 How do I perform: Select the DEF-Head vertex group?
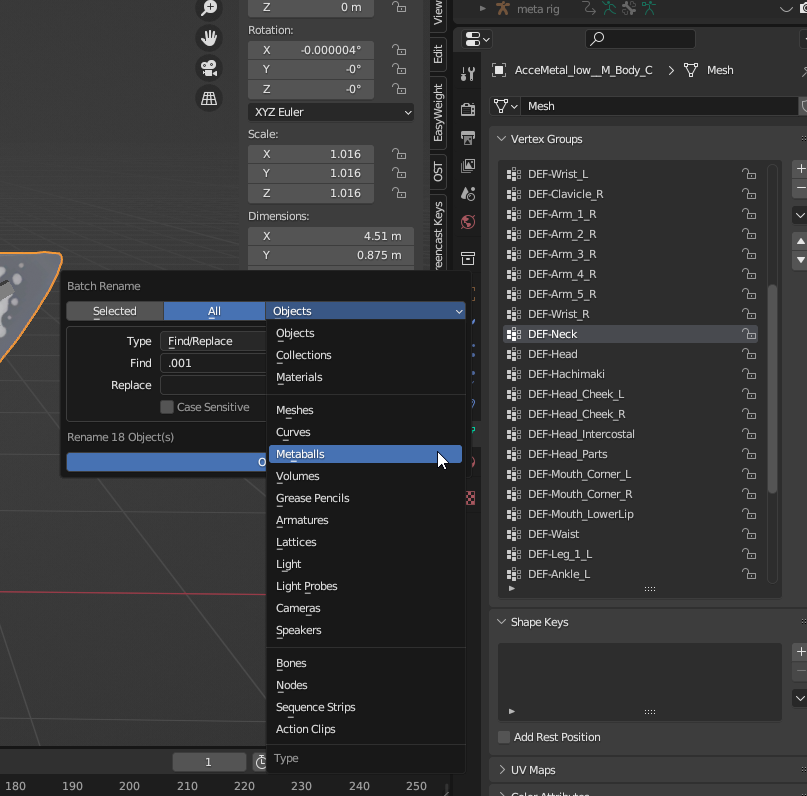pyautogui.click(x=630, y=354)
